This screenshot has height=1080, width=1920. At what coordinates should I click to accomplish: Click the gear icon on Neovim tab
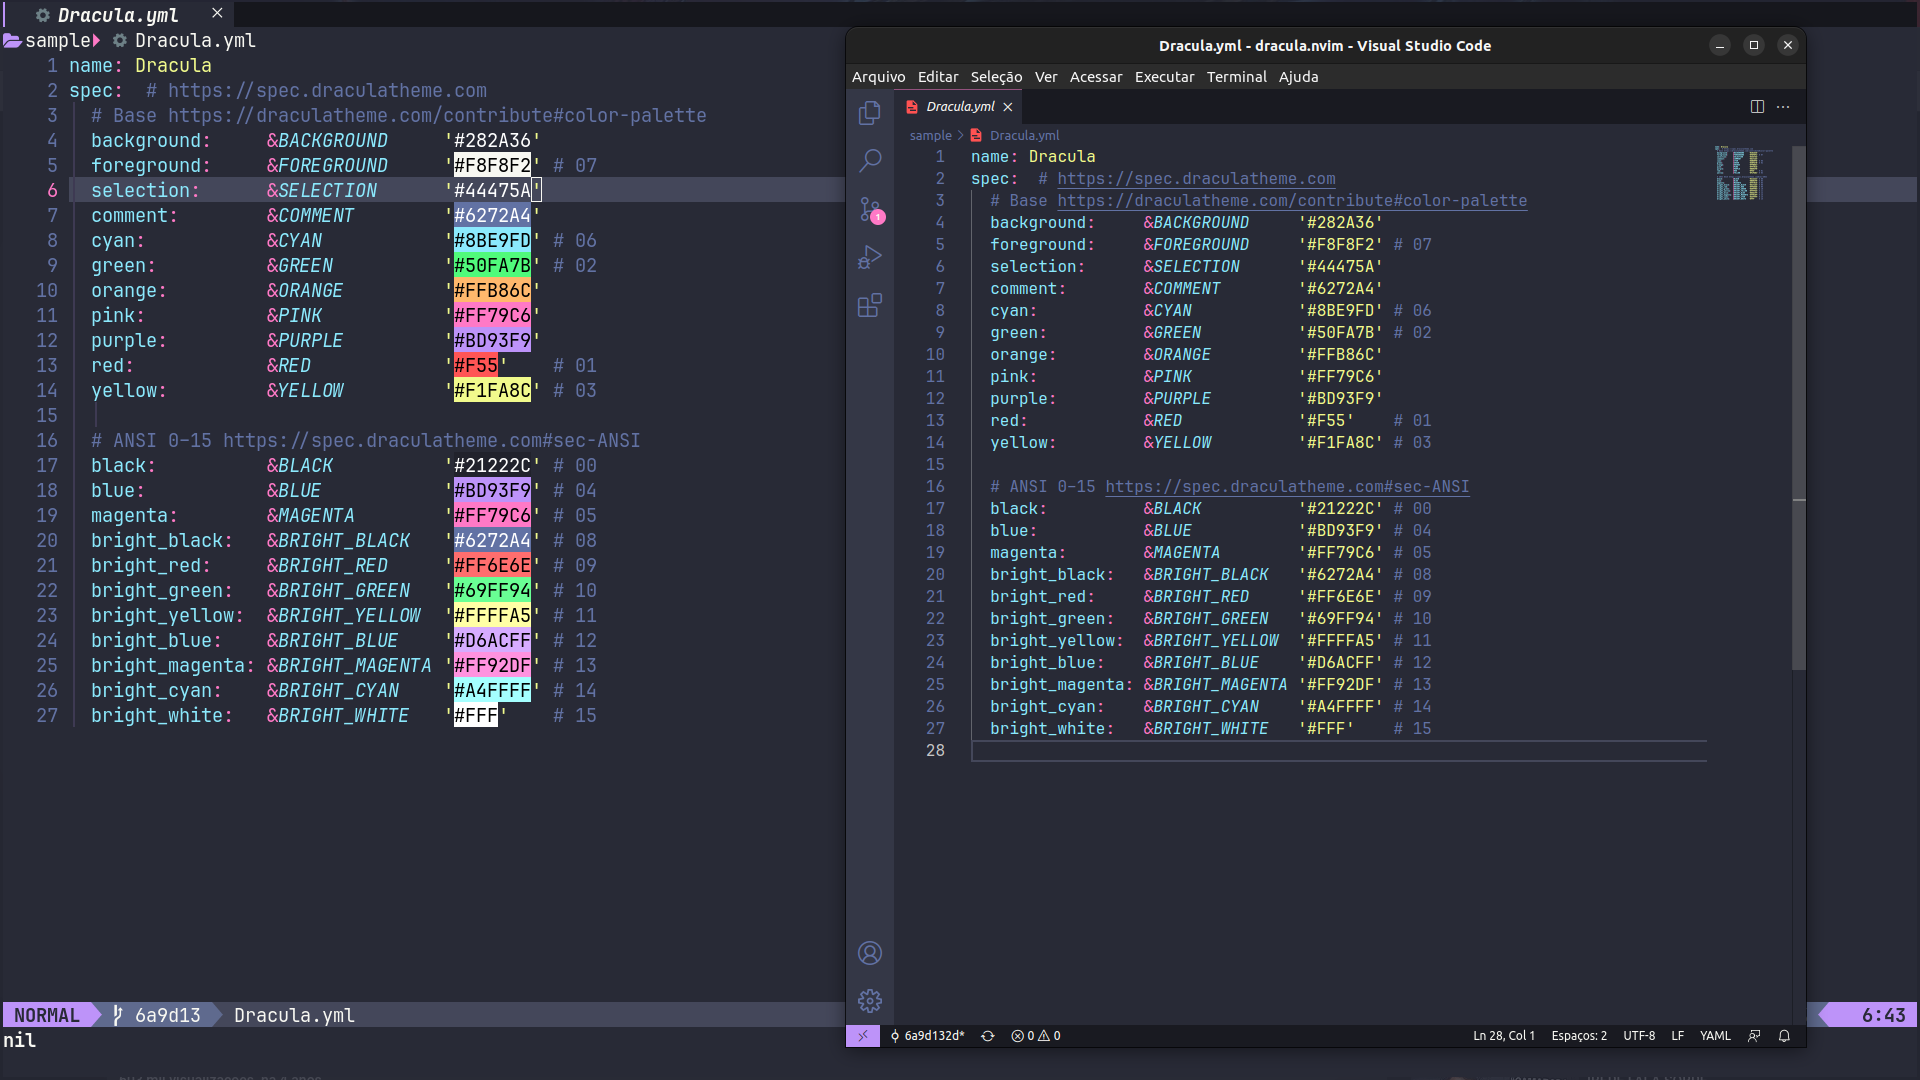(43, 15)
